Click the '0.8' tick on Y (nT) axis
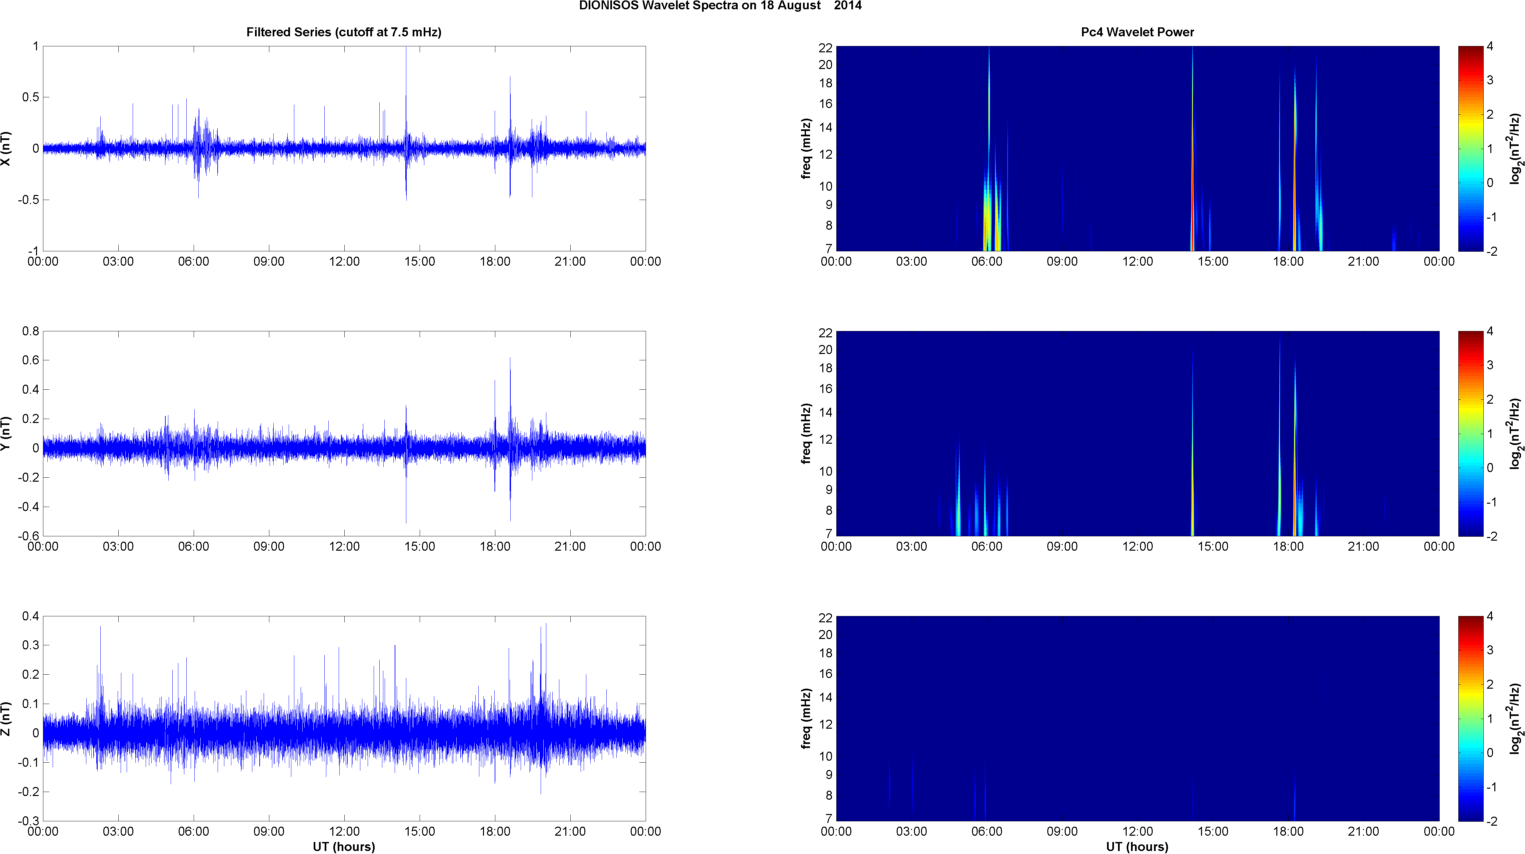Image resolution: width=1525 pixels, height=854 pixels. (x=30, y=331)
